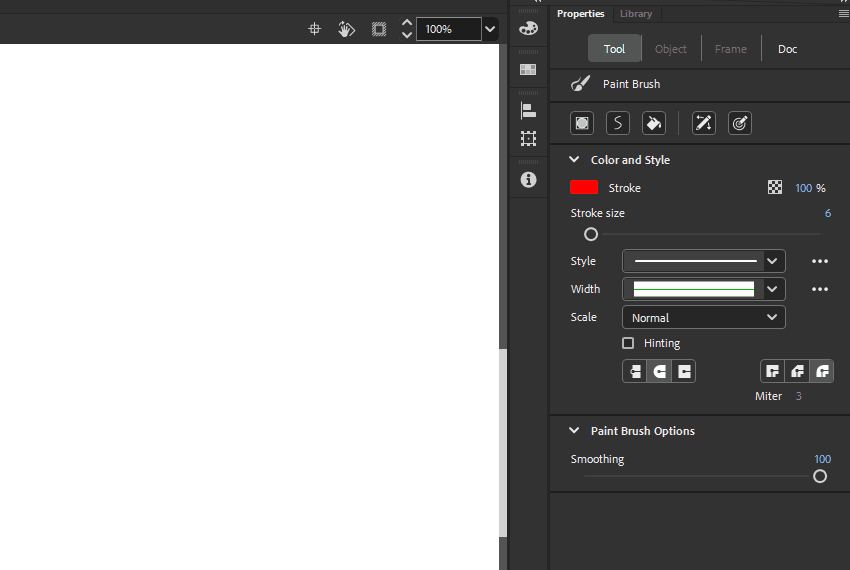Select the Rotation tool icon in stage bar
Image resolution: width=850 pixels, height=570 pixels.
tap(346, 29)
